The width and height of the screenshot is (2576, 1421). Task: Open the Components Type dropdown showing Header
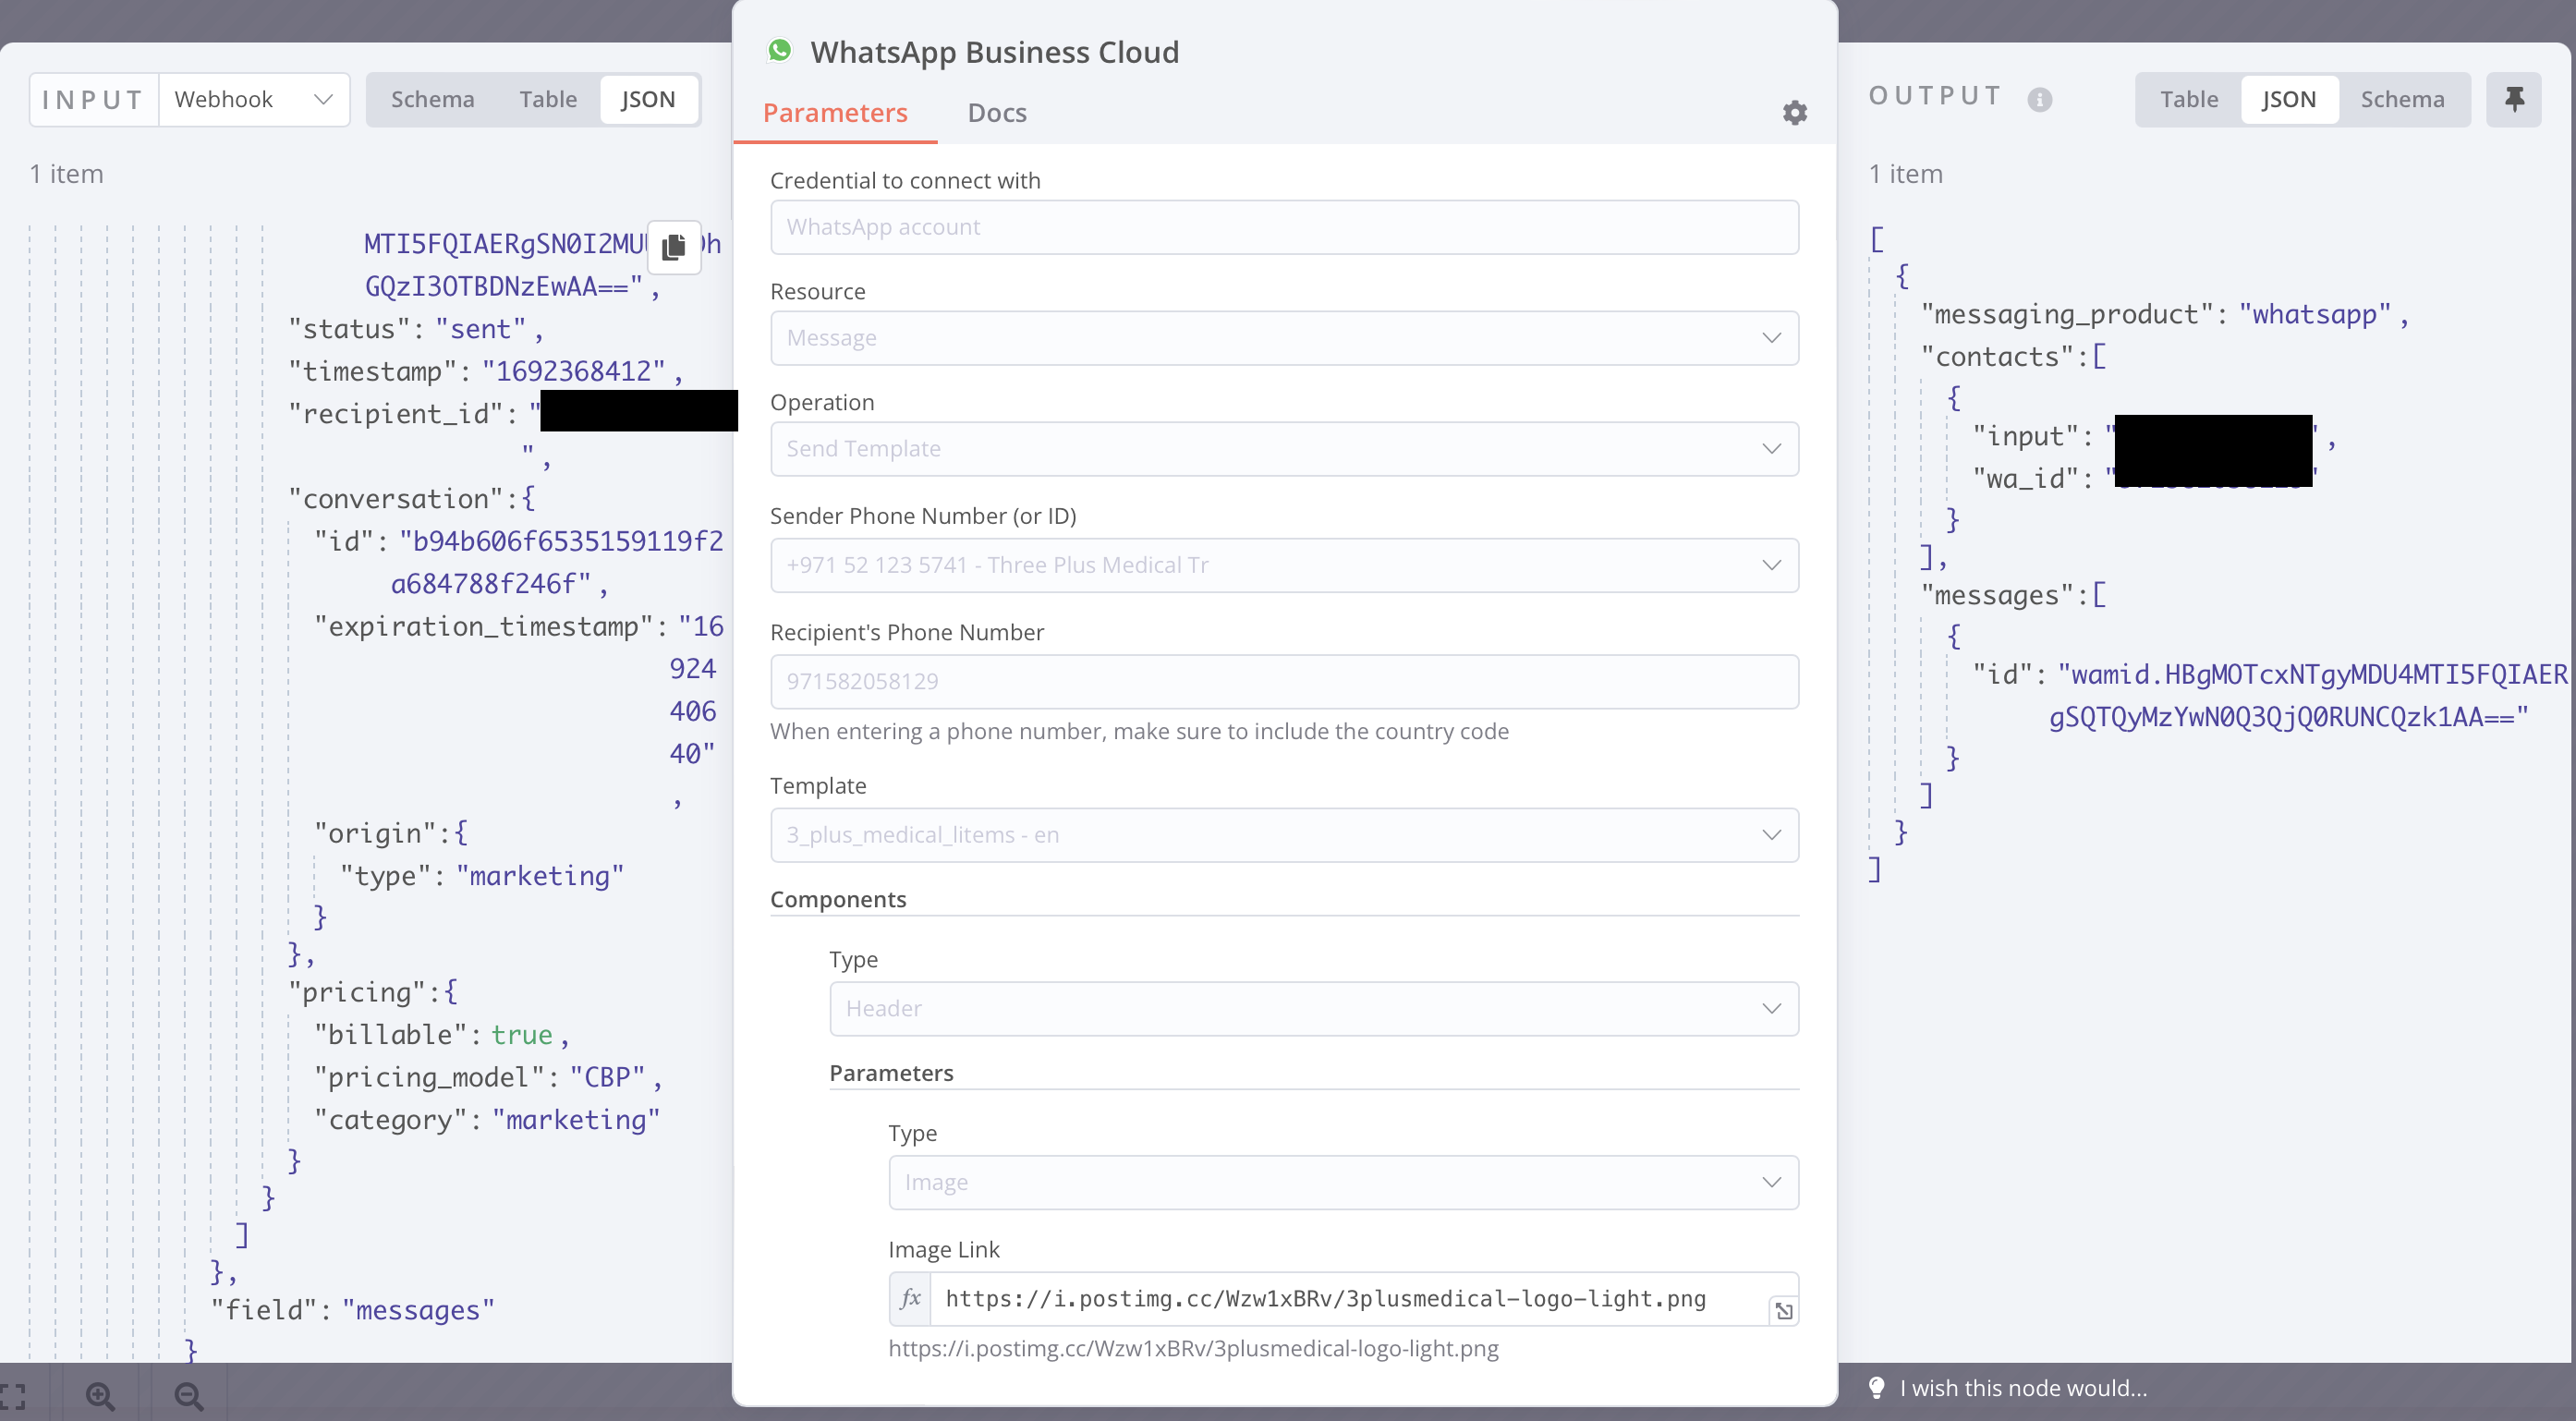pos(1313,1009)
